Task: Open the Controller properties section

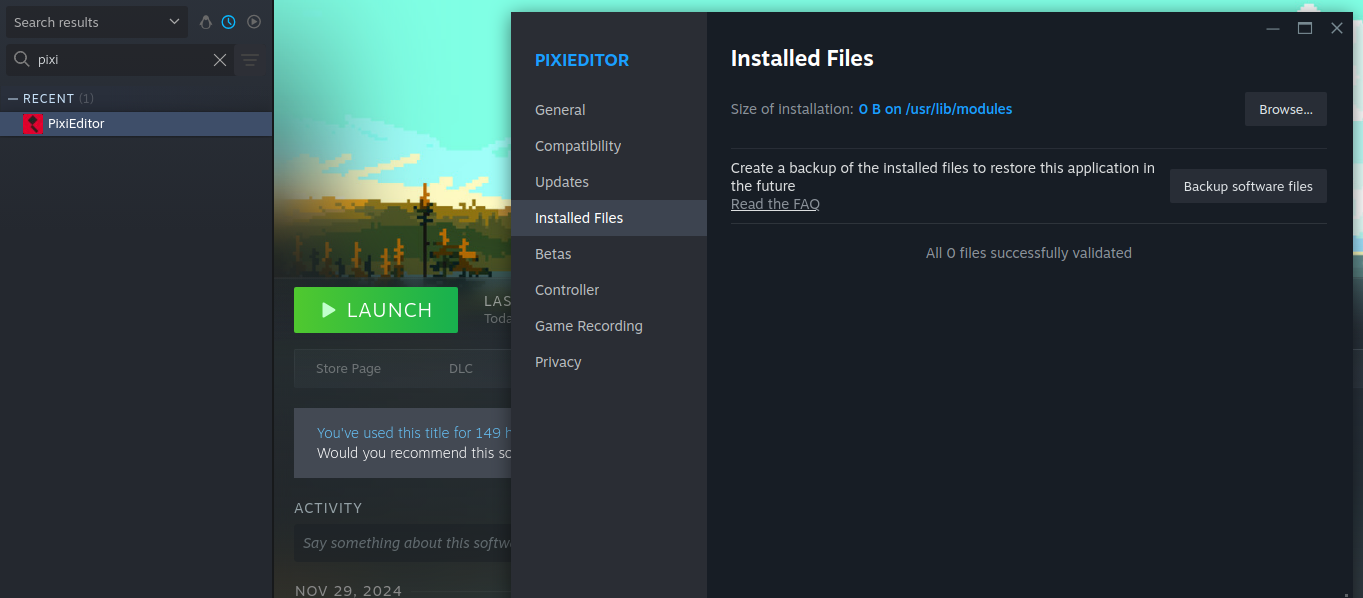Action: point(609,290)
